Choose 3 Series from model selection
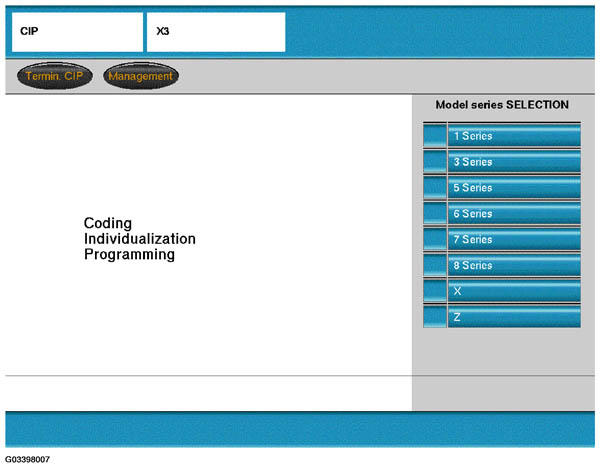 click(x=514, y=162)
